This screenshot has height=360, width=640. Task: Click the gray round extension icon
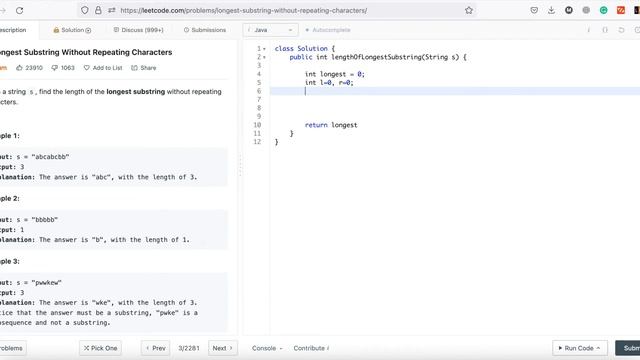586,11
